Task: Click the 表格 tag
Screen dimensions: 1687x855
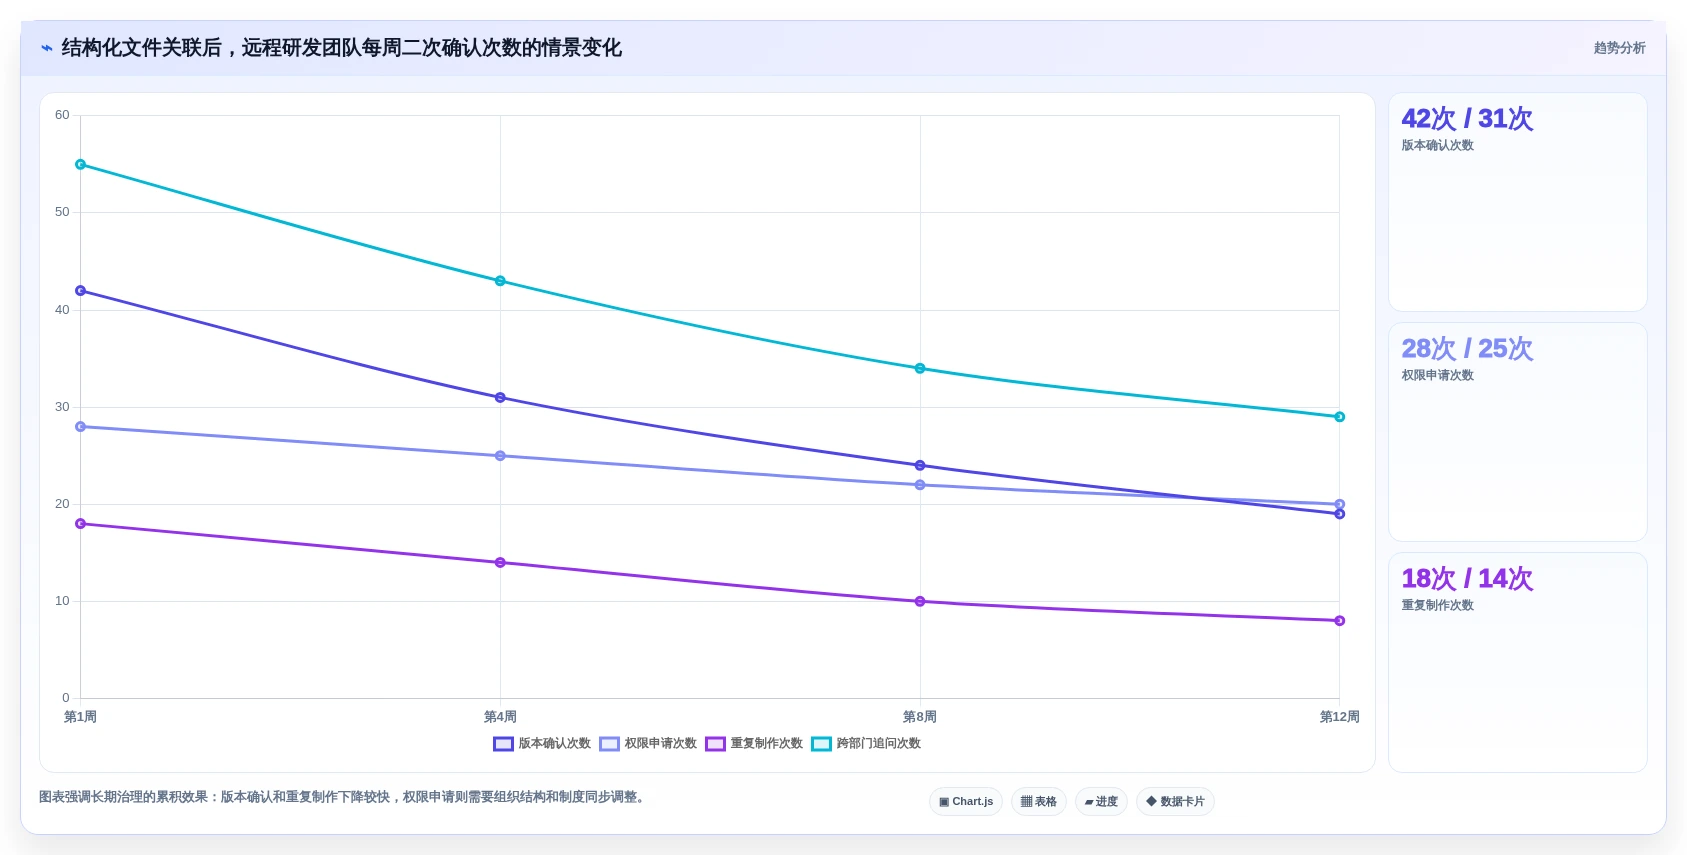Action: coord(1039,802)
